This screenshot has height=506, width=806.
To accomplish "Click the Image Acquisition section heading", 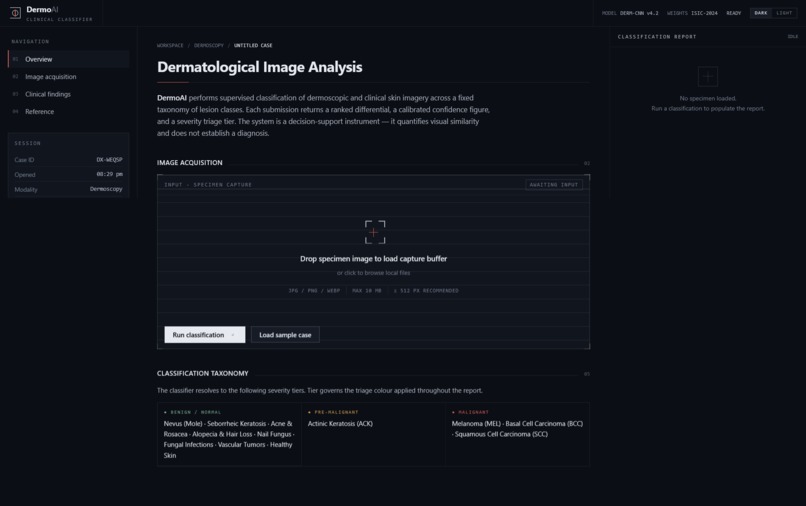I will coord(190,162).
